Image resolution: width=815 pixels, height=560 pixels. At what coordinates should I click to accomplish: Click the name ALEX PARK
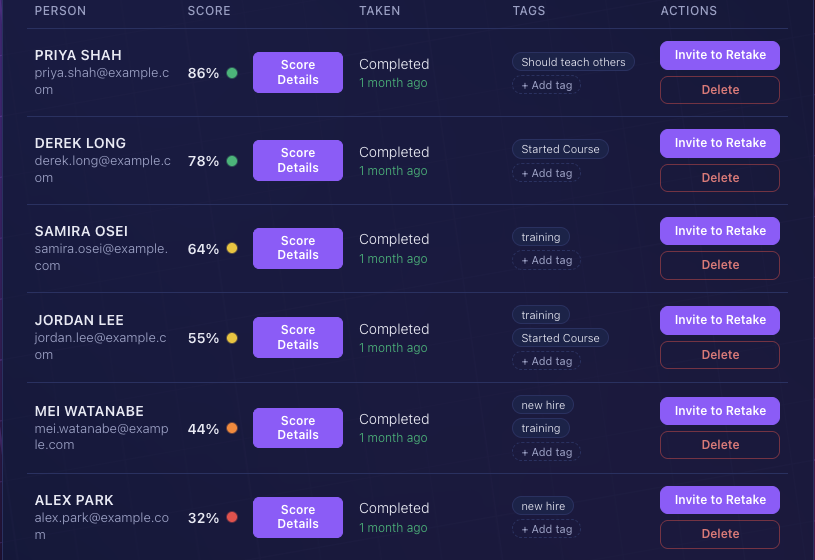coord(74,500)
